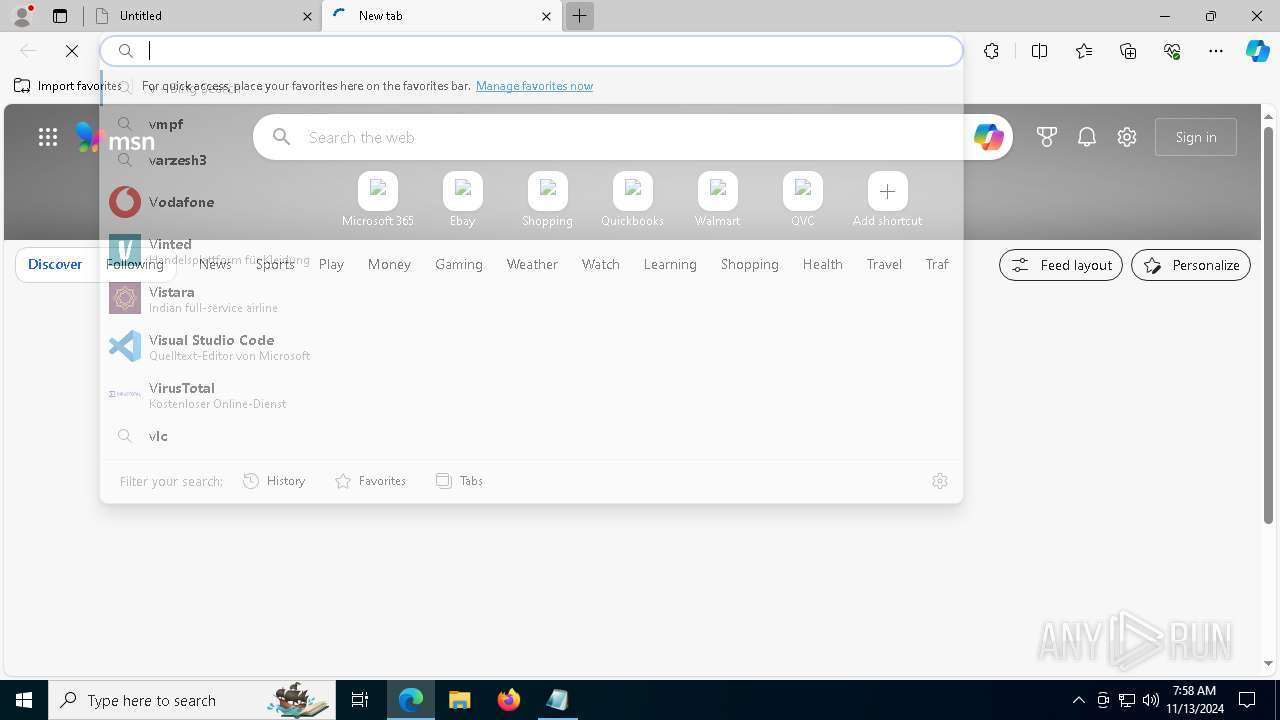Open the tab actions menu icon
Screen dimensions: 1280x720
60,16
